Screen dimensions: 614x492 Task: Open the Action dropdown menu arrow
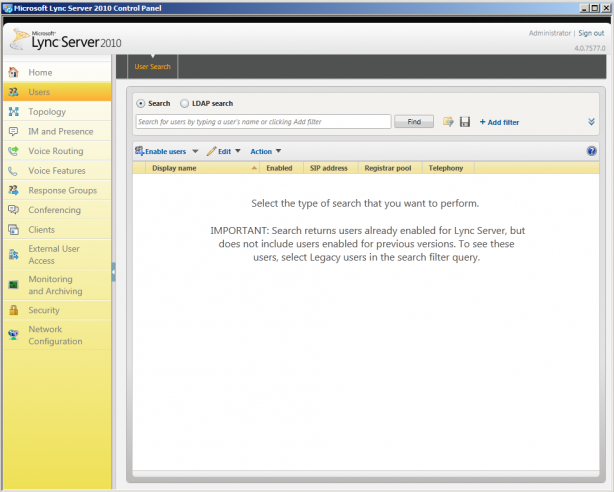[x=278, y=151]
